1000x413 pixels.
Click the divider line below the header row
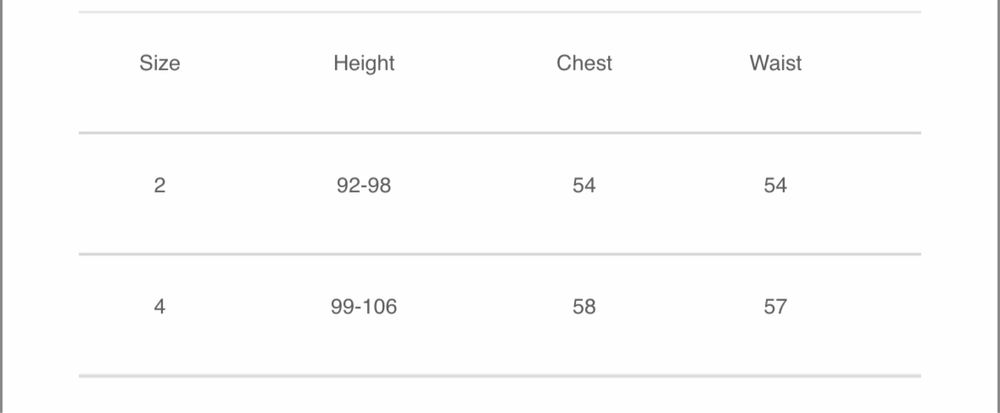[x=500, y=132]
